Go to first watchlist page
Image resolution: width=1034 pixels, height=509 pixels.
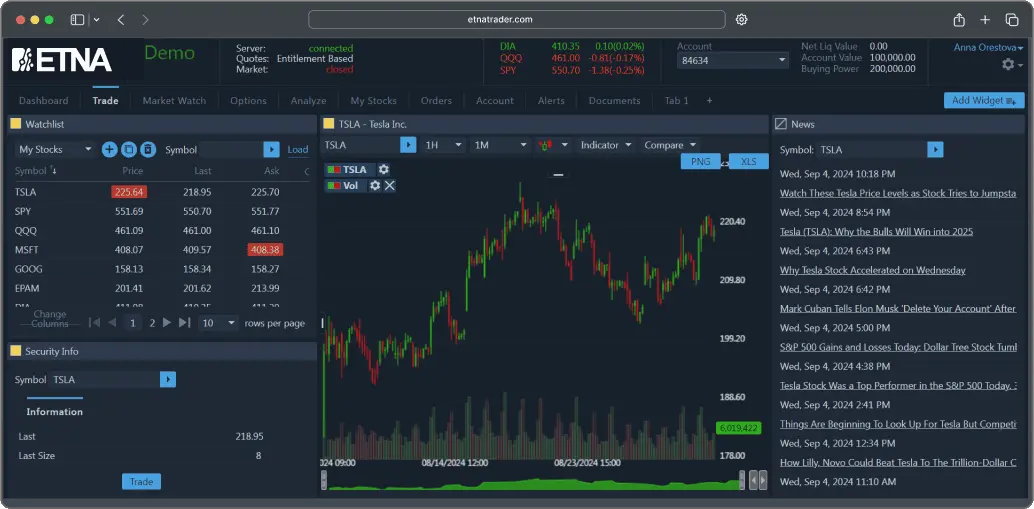94,322
